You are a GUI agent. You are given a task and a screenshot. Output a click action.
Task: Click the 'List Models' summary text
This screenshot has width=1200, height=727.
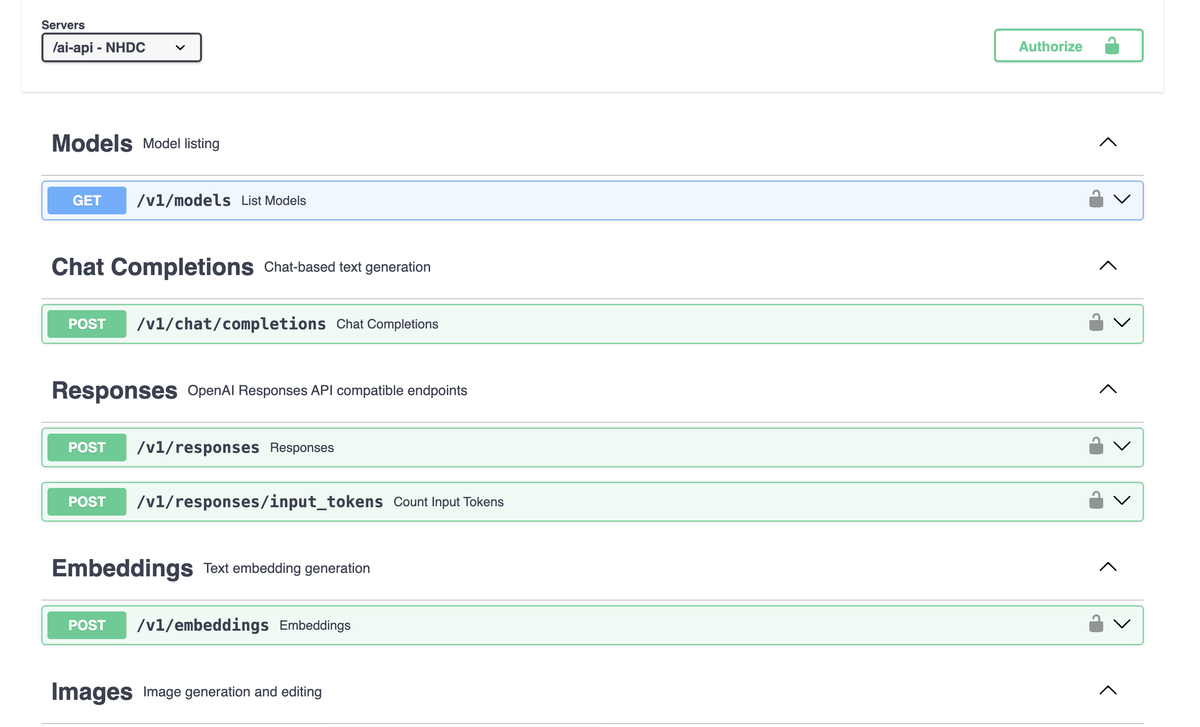click(x=274, y=201)
